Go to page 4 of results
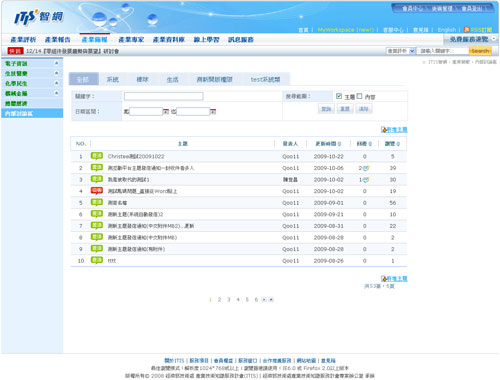Image resolution: width=500 pixels, height=380 pixels. (238, 299)
